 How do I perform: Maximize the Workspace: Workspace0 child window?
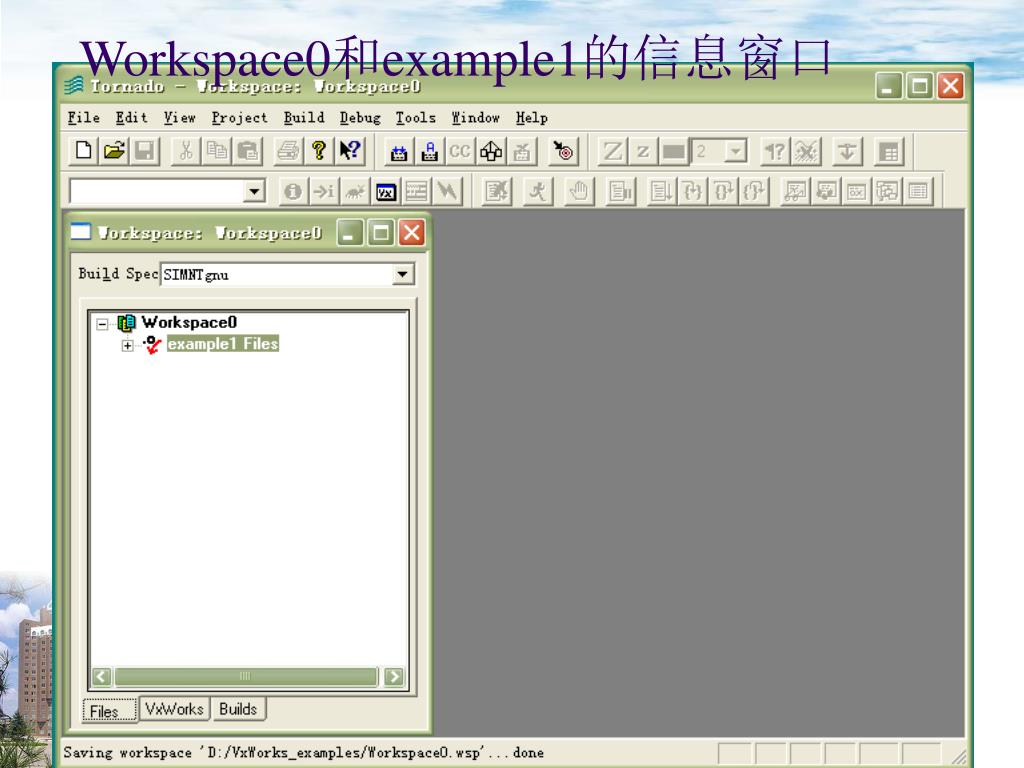381,232
